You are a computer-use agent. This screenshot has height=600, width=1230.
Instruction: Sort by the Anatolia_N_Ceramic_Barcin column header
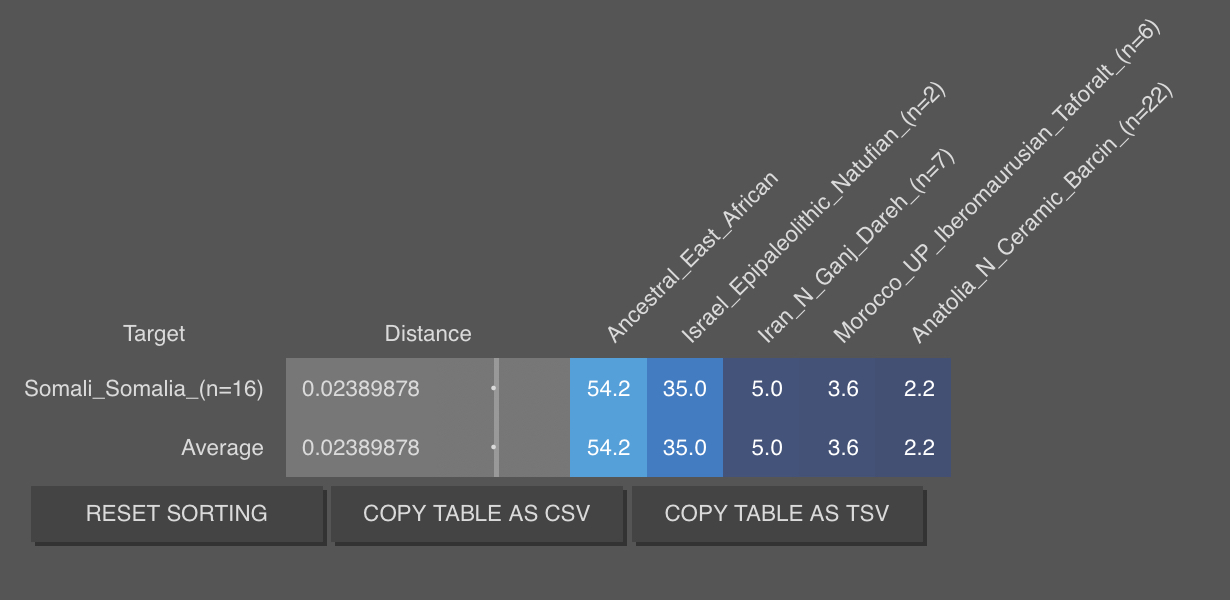[x=1040, y=213]
